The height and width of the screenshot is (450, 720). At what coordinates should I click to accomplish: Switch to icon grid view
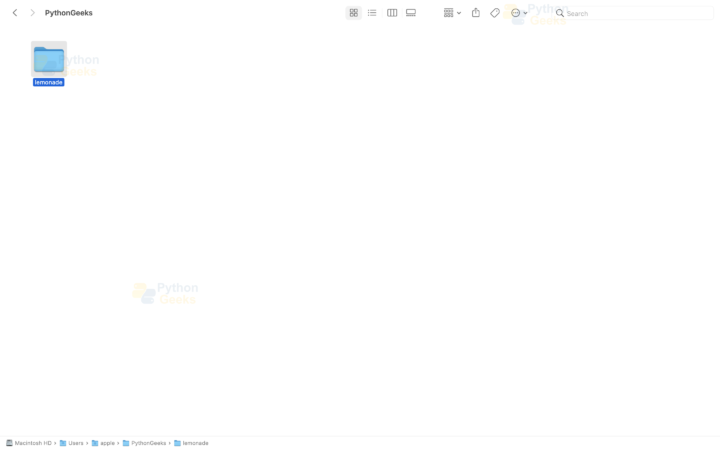[353, 13]
